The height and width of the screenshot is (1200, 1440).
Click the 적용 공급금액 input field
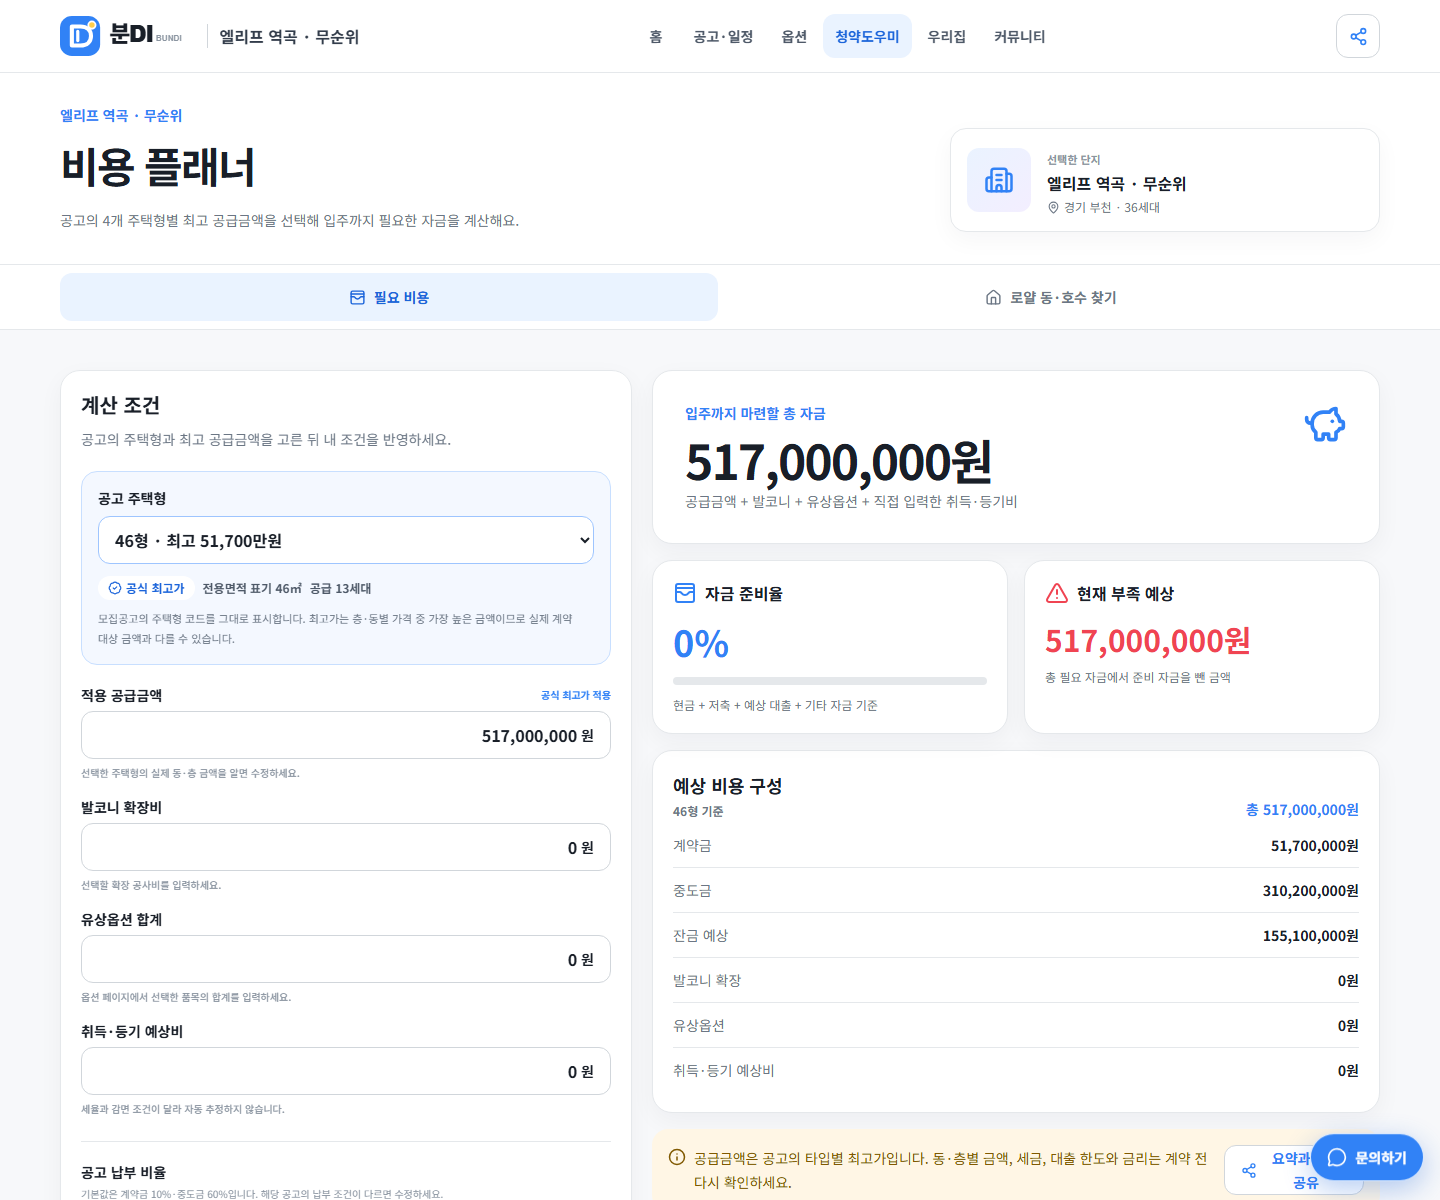click(x=346, y=735)
